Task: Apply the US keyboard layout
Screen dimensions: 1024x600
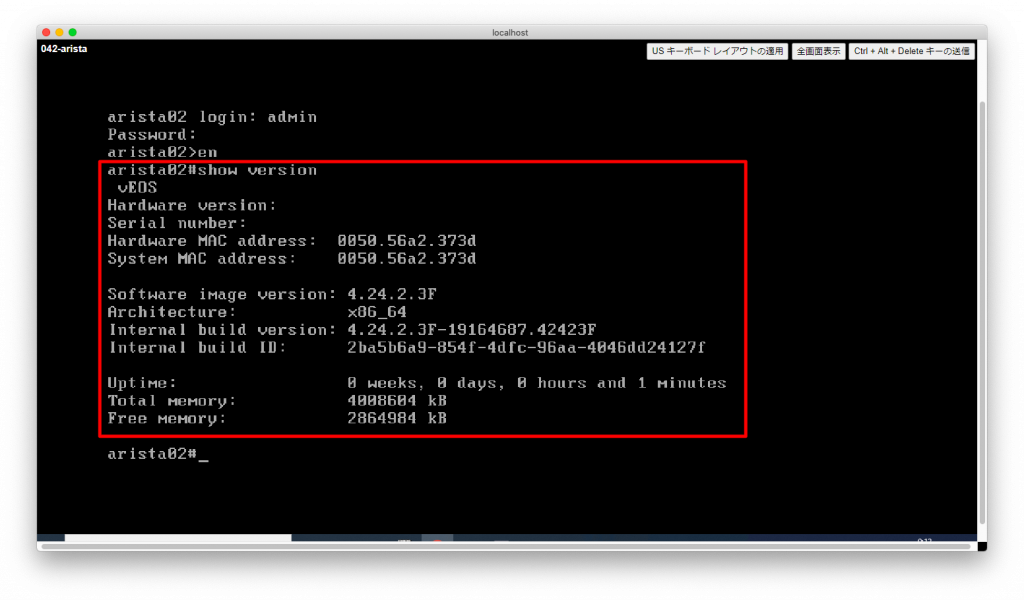Action: [718, 51]
